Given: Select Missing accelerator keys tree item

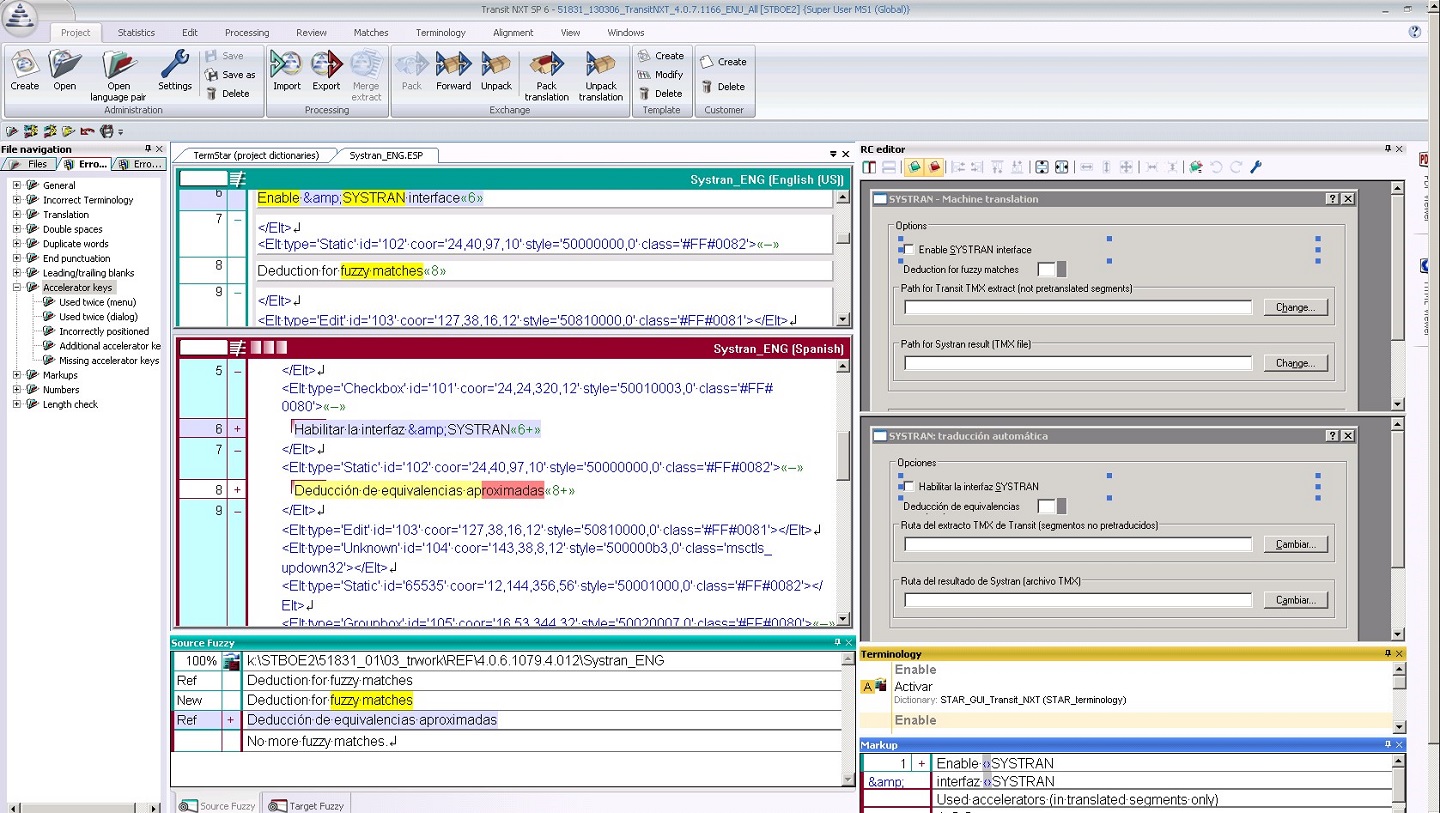Looking at the screenshot, I should click(109, 360).
